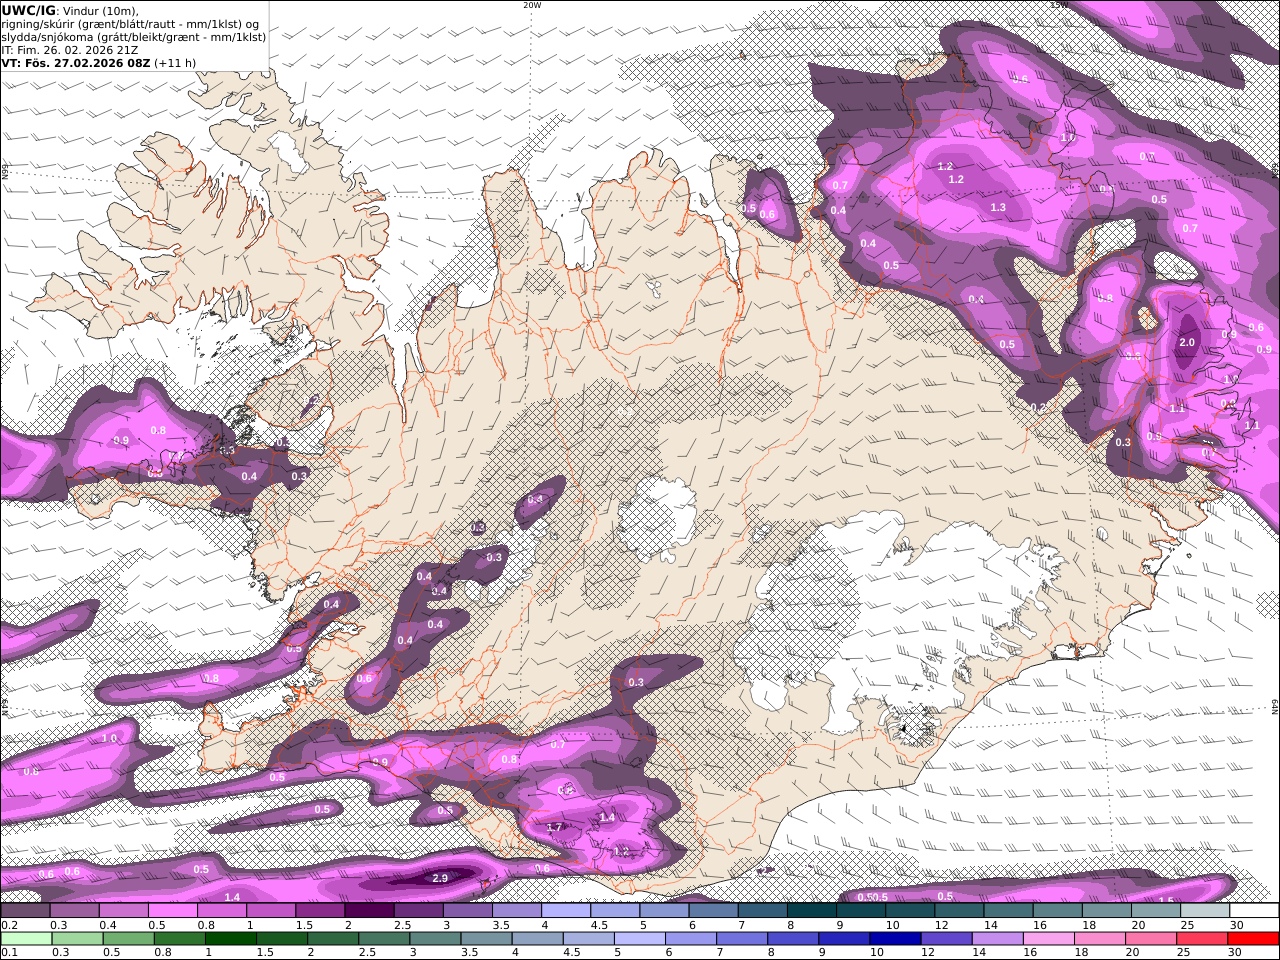Click the darkest green swatch between 1 and 1.5
Viewport: 1280px width, 960px height.
tap(231, 939)
